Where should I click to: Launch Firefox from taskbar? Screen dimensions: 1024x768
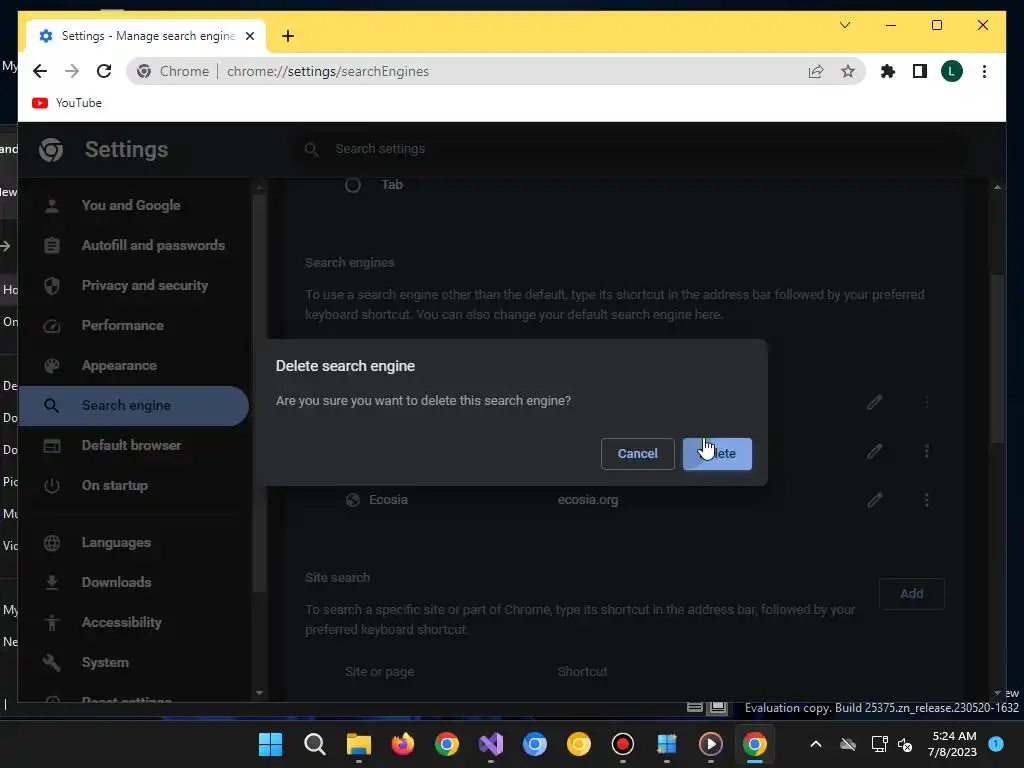tap(402, 744)
